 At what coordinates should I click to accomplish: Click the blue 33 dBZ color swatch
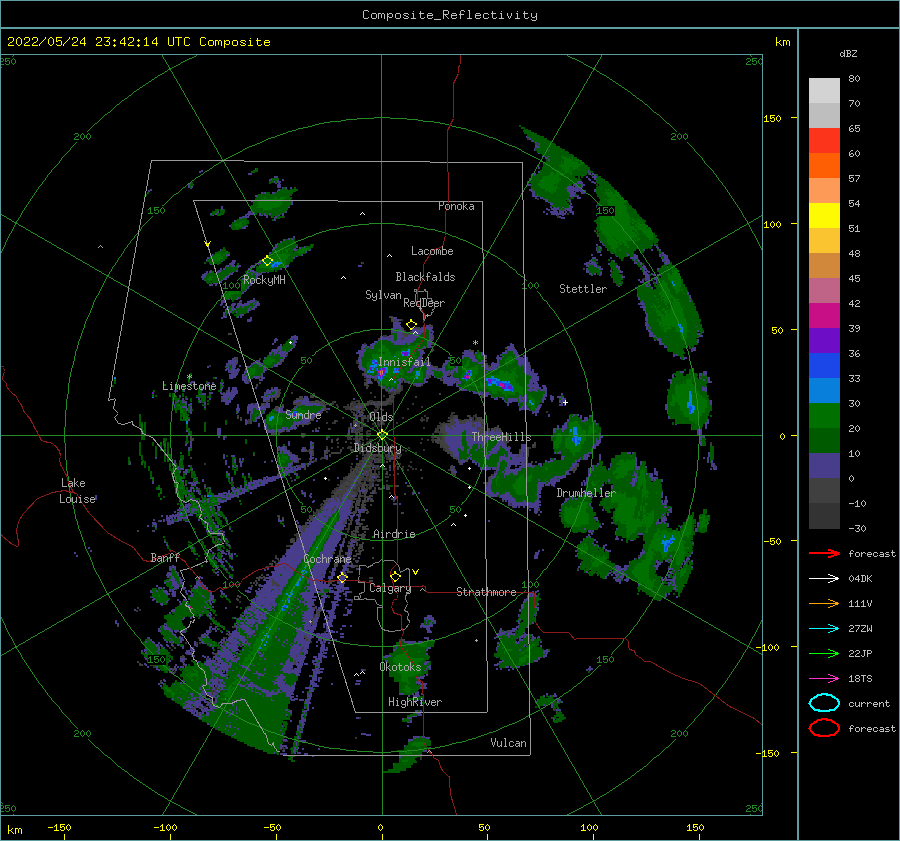tap(824, 365)
